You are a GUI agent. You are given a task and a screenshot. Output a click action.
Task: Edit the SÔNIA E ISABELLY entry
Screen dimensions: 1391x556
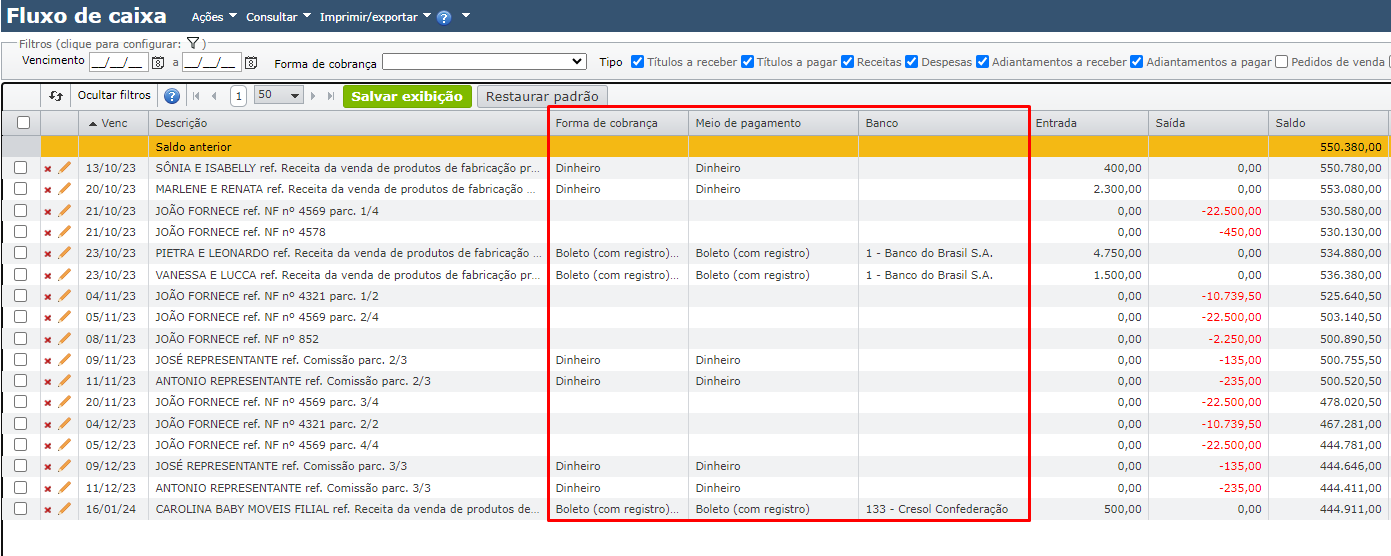[64, 168]
